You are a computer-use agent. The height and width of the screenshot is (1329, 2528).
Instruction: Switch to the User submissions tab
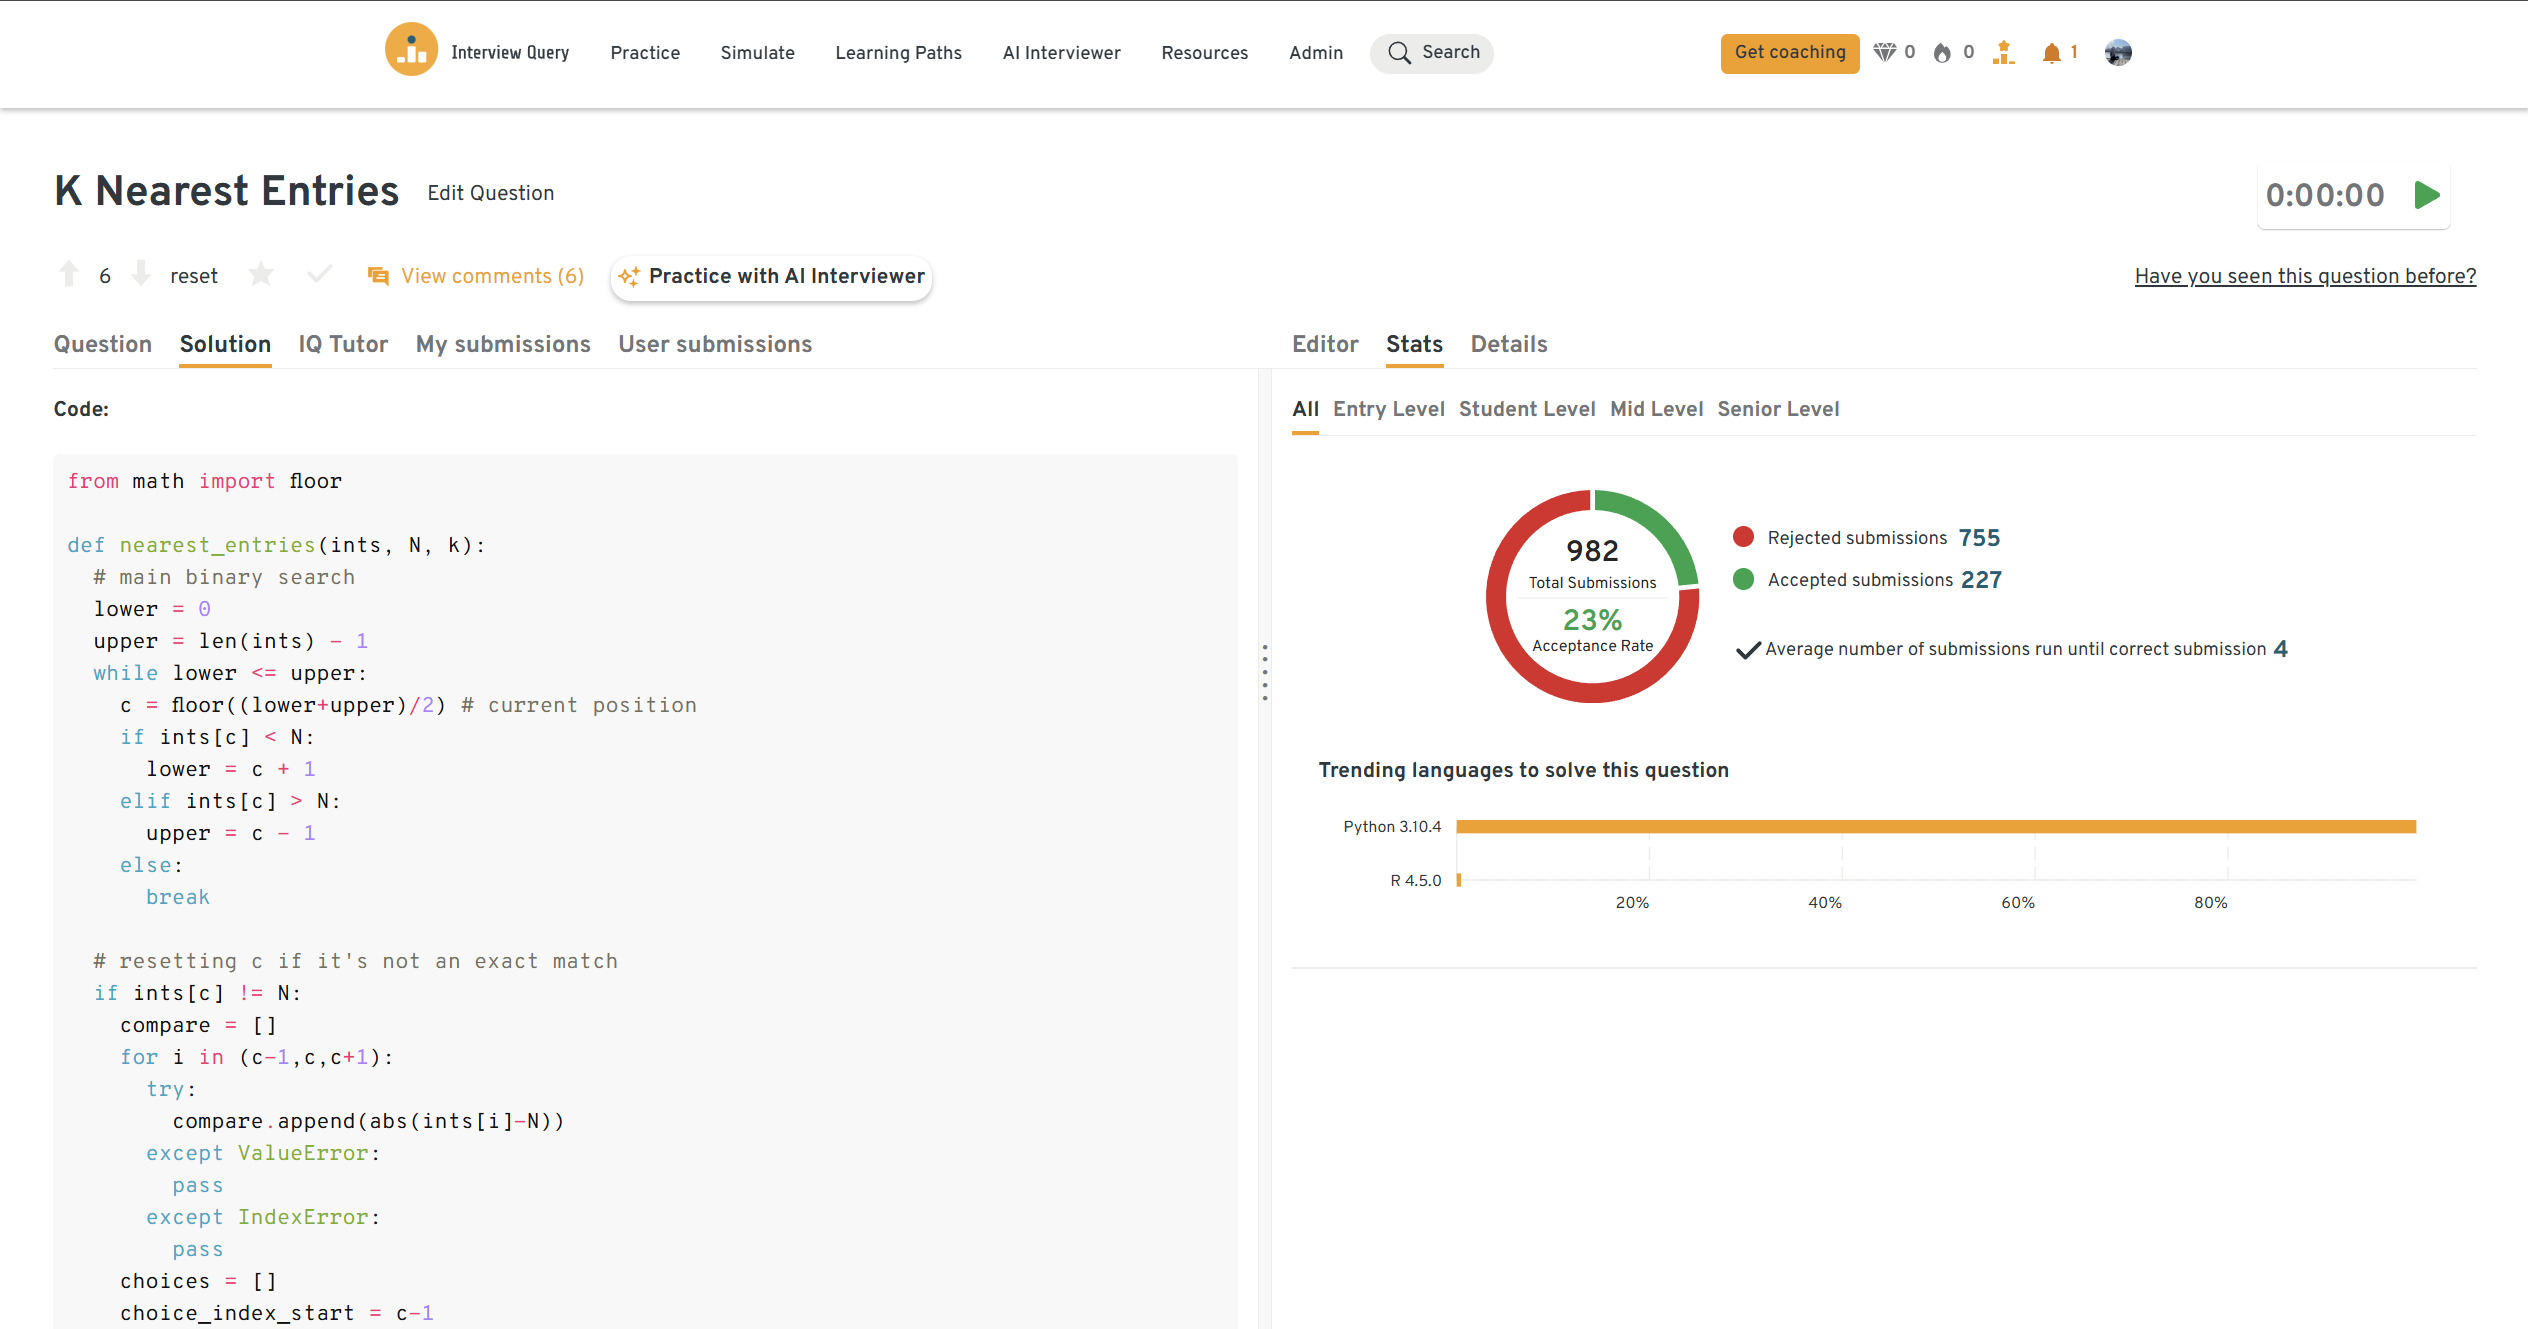714,344
